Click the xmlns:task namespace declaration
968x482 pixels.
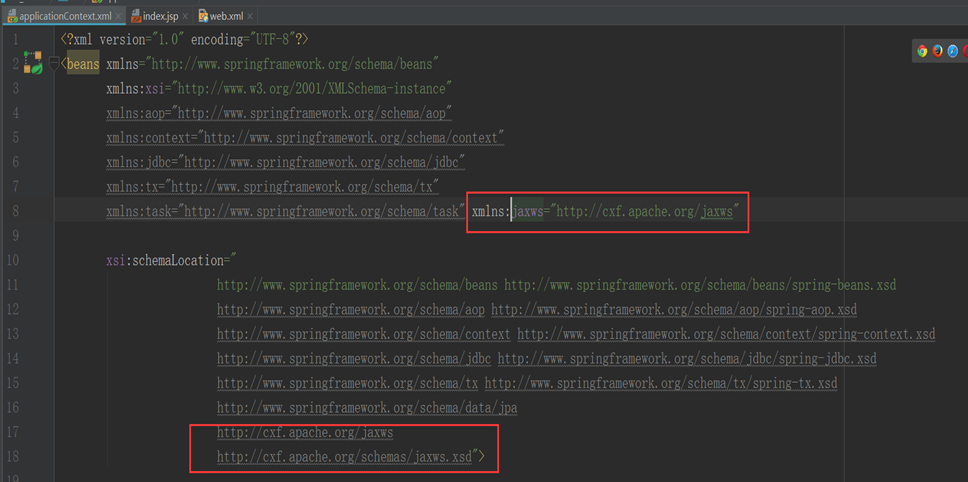(x=285, y=212)
